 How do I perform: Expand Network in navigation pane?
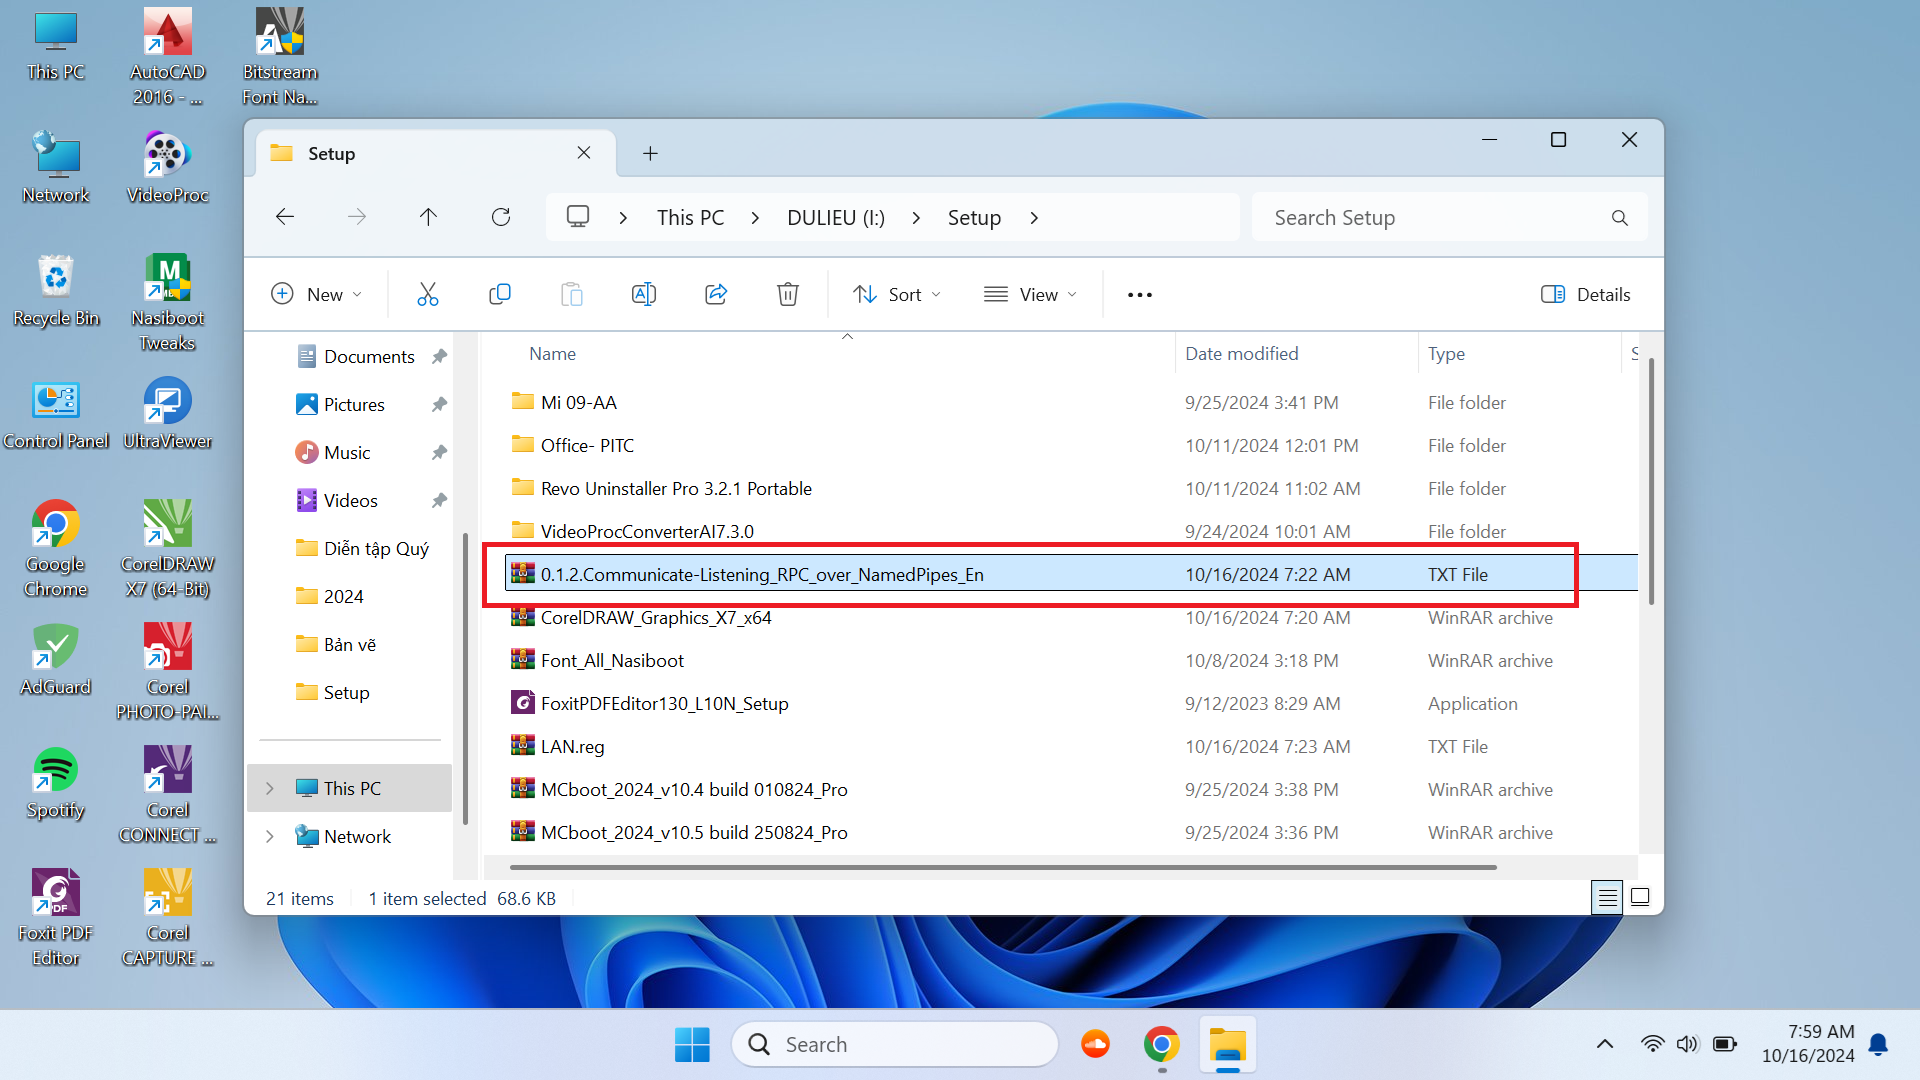coord(269,836)
